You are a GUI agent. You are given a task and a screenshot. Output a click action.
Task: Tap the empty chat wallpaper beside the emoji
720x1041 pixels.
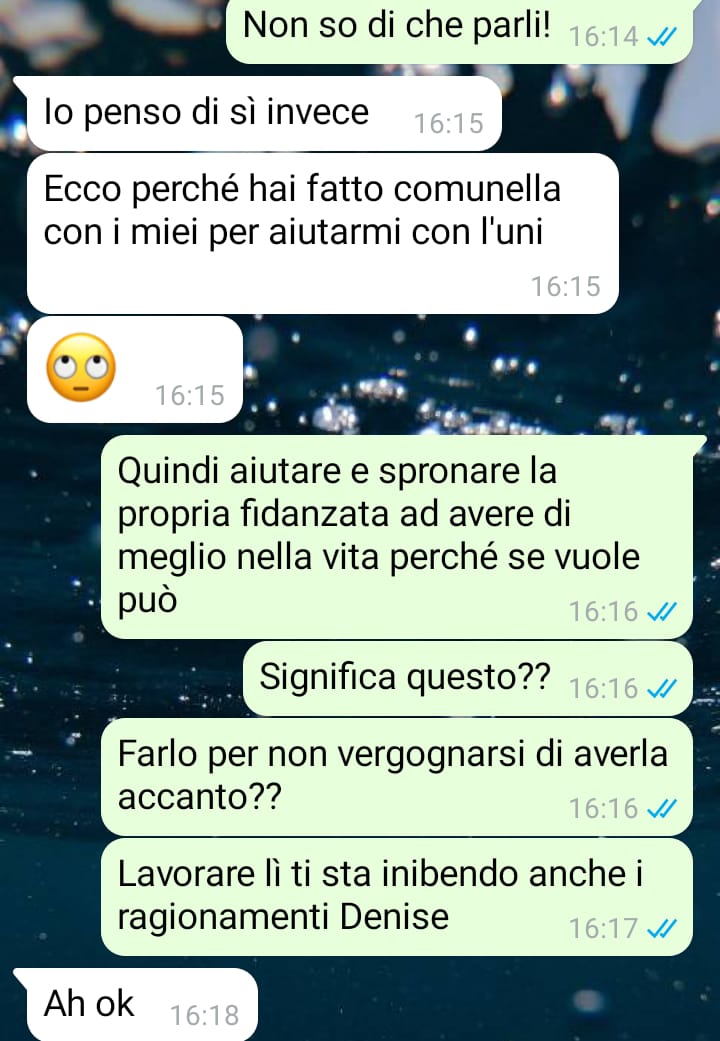465,372
